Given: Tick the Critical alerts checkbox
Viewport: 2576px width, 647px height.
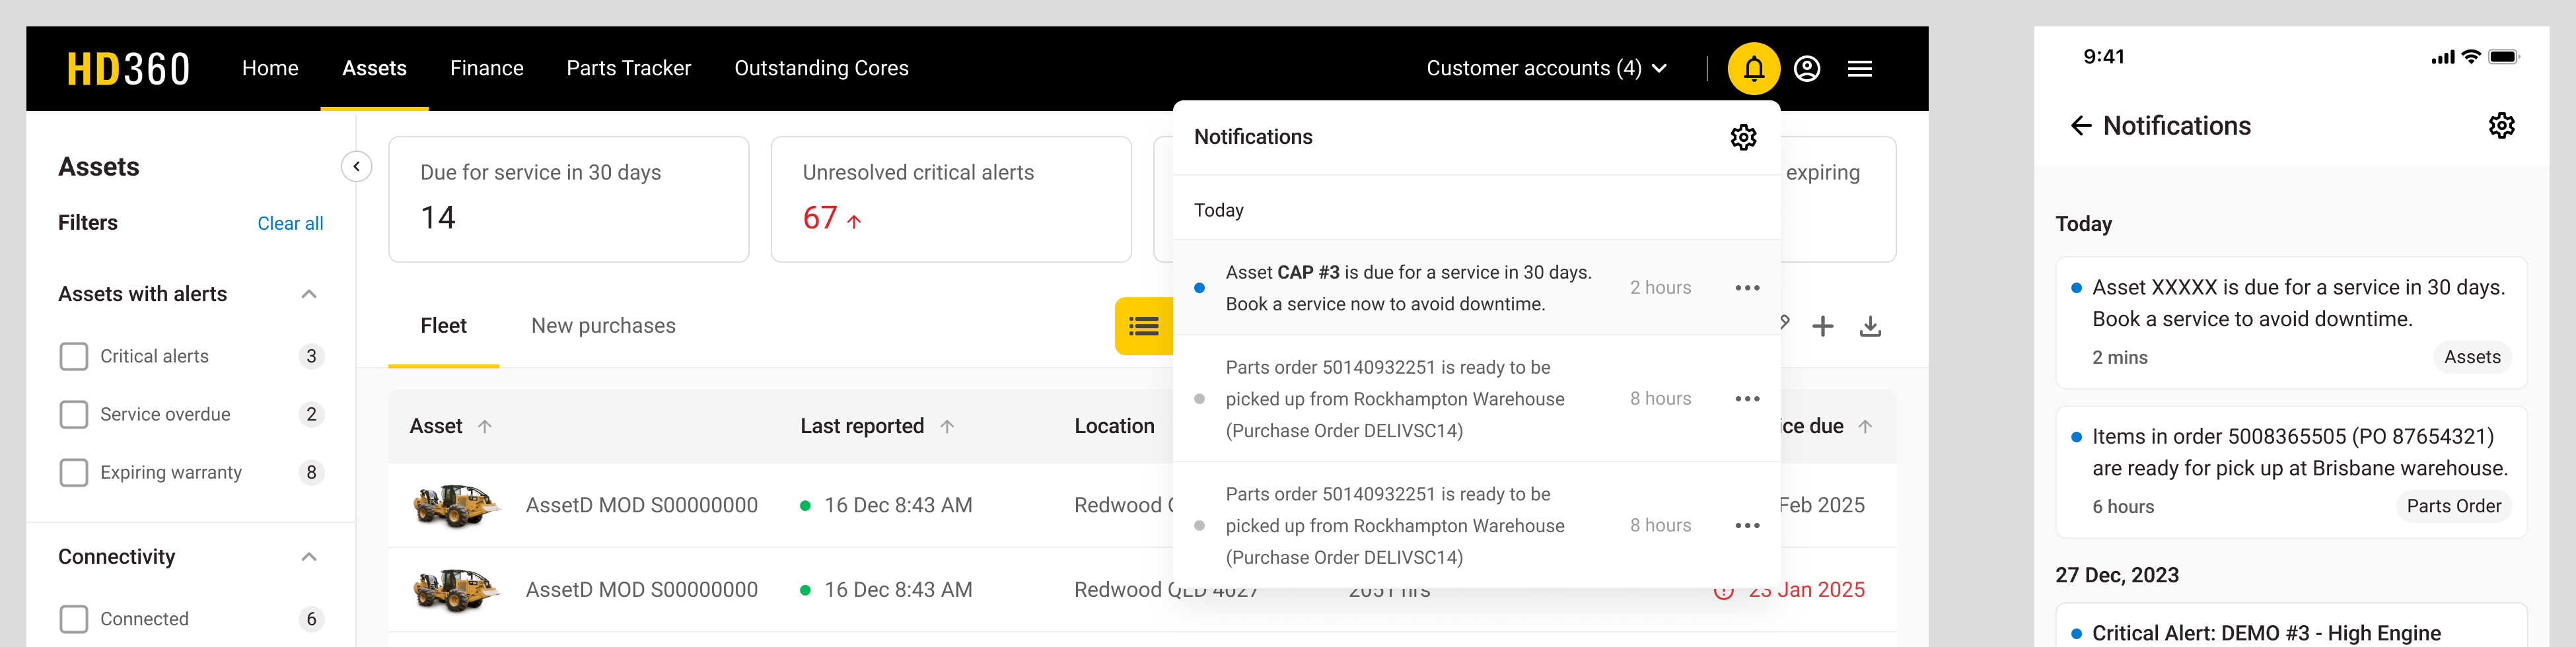Looking at the screenshot, I should click(x=74, y=357).
